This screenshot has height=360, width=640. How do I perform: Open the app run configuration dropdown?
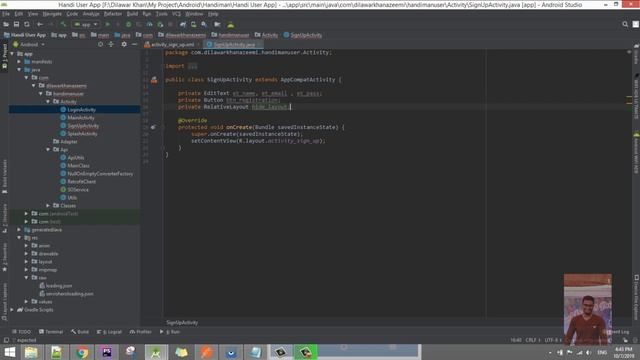coord(86,24)
